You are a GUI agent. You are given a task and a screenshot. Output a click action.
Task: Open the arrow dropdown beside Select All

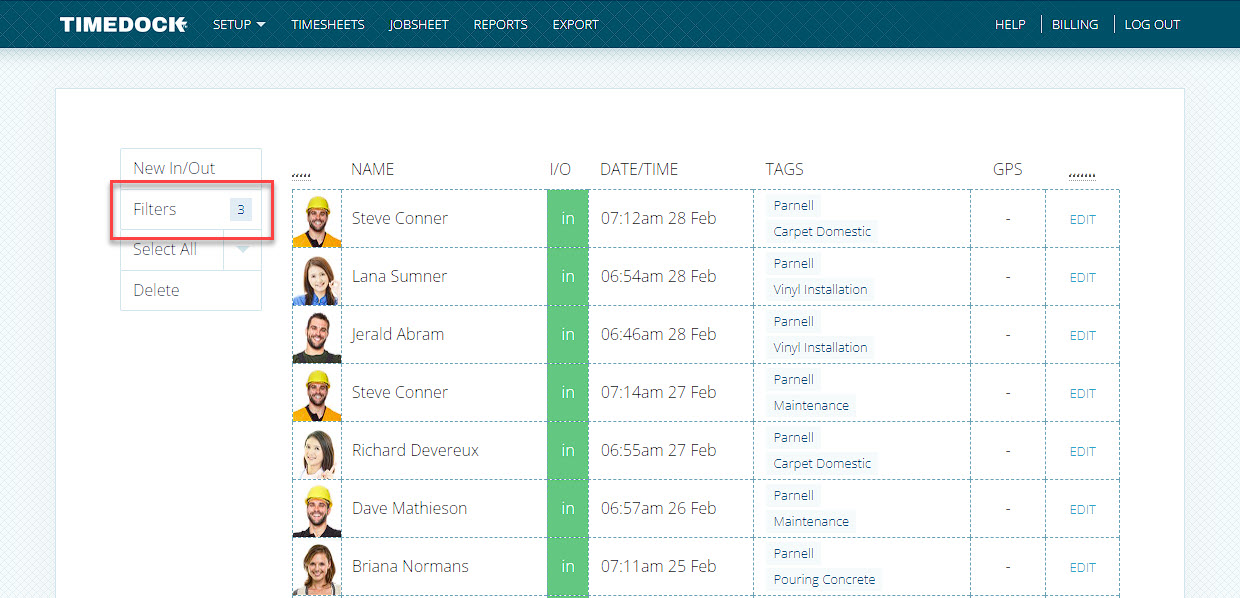pos(243,250)
